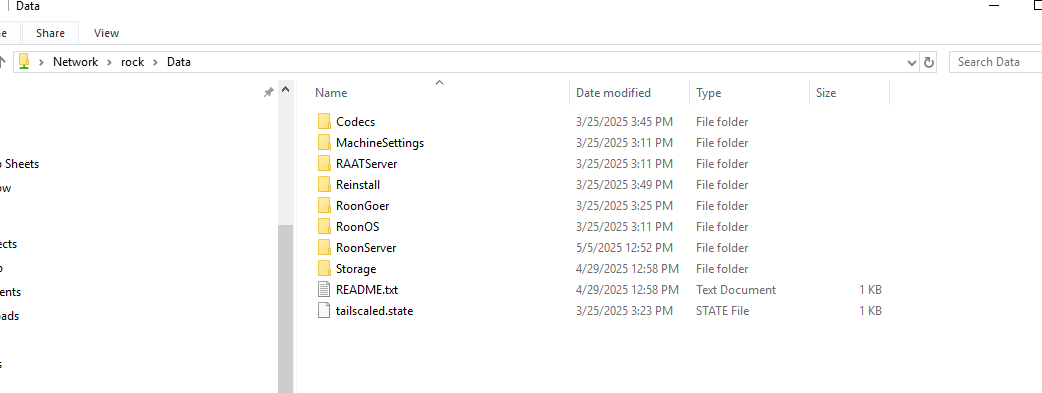Image resolution: width=1042 pixels, height=393 pixels.
Task: Click File folder type in Codecs row
Action: [x=722, y=122]
